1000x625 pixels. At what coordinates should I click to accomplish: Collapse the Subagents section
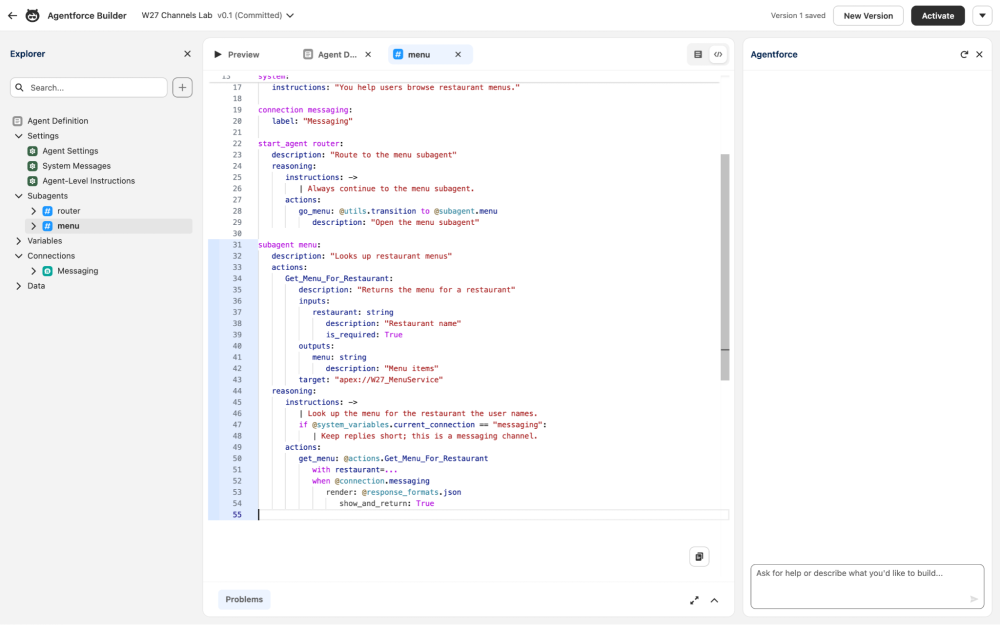coord(18,196)
